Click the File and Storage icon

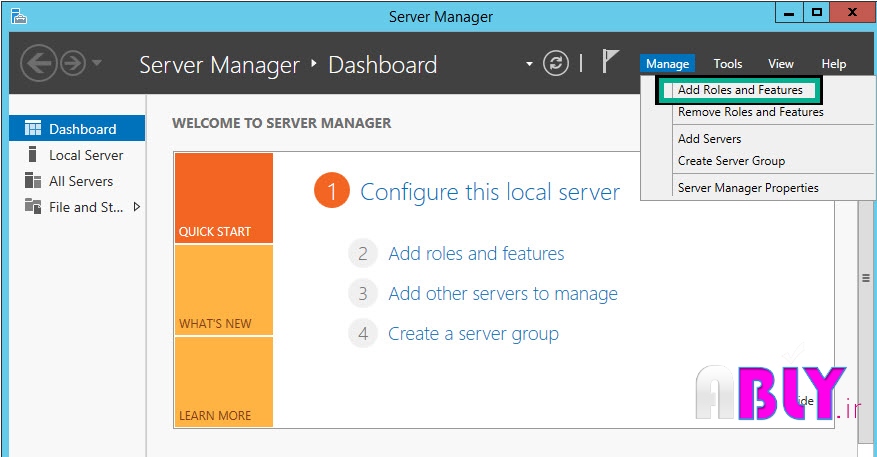(x=33, y=206)
